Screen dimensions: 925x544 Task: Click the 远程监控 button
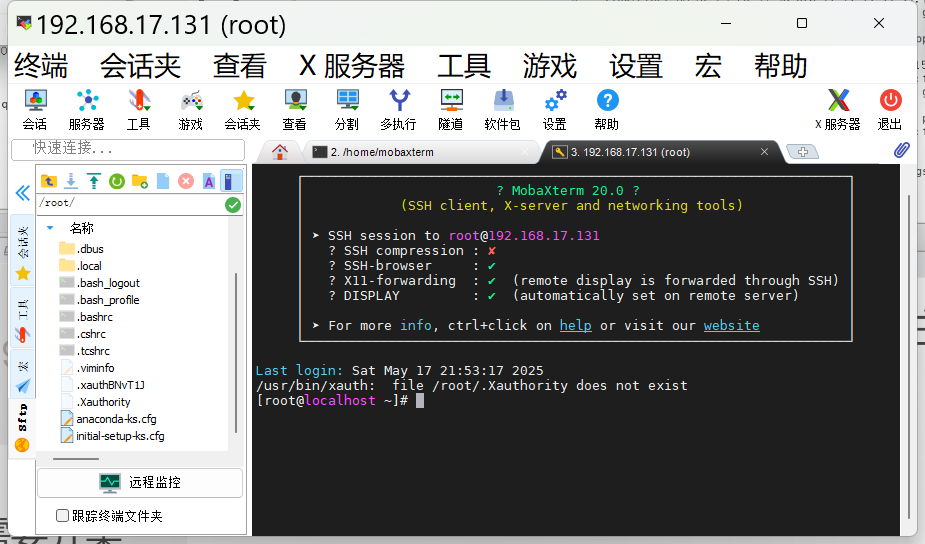coord(140,483)
